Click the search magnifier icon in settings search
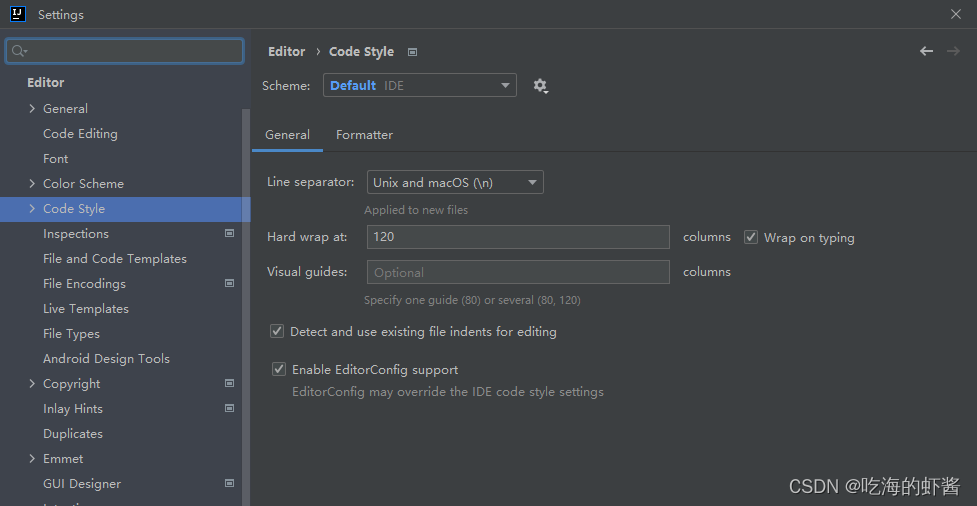The image size is (977, 506). coord(19,51)
